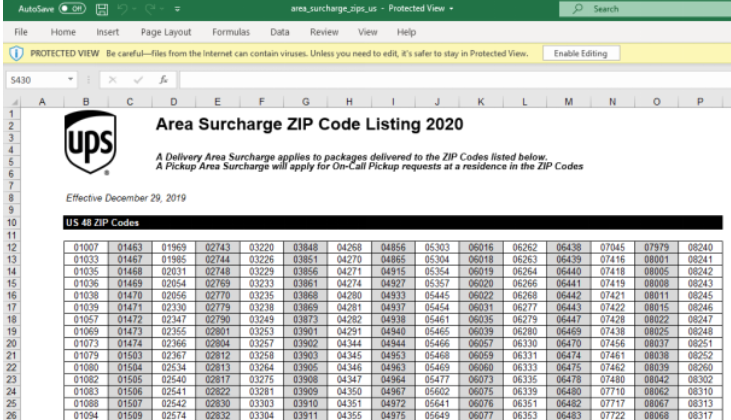This screenshot has height=420, width=731.
Task: Click cell containing 07710
Action: (x=612, y=392)
